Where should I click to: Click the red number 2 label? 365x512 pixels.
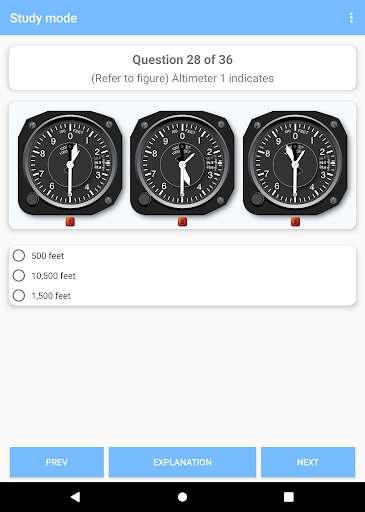[x=182, y=222]
